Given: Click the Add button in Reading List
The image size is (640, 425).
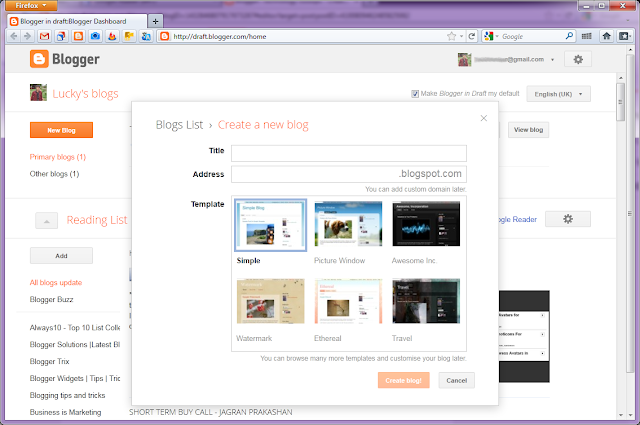Looking at the screenshot, I should pyautogui.click(x=61, y=256).
